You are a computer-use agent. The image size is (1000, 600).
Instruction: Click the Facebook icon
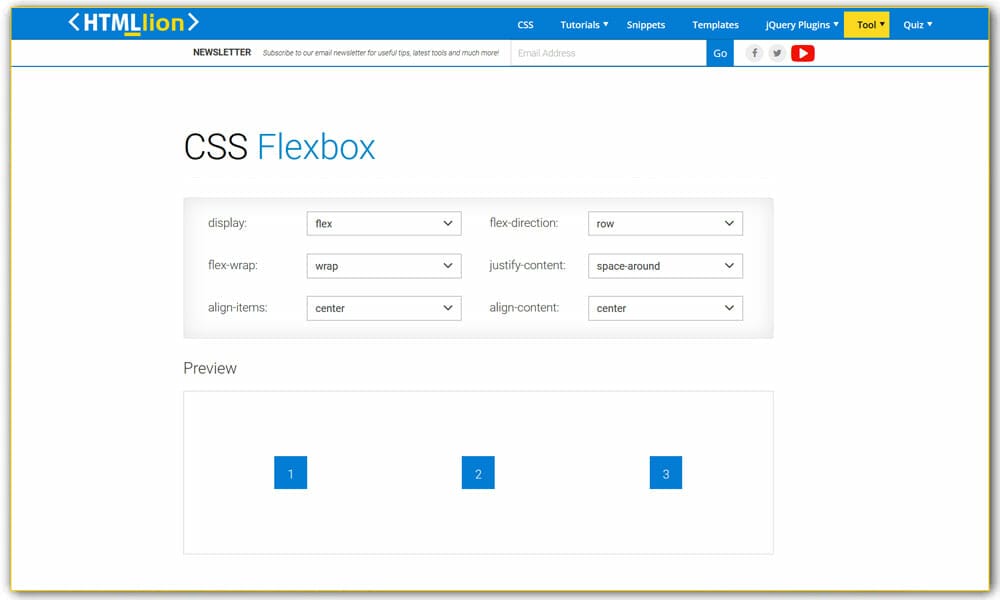click(x=754, y=53)
